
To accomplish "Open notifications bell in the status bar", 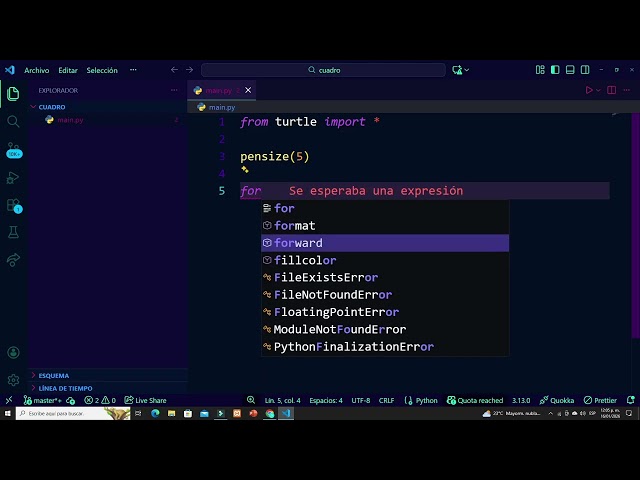I will point(631,400).
